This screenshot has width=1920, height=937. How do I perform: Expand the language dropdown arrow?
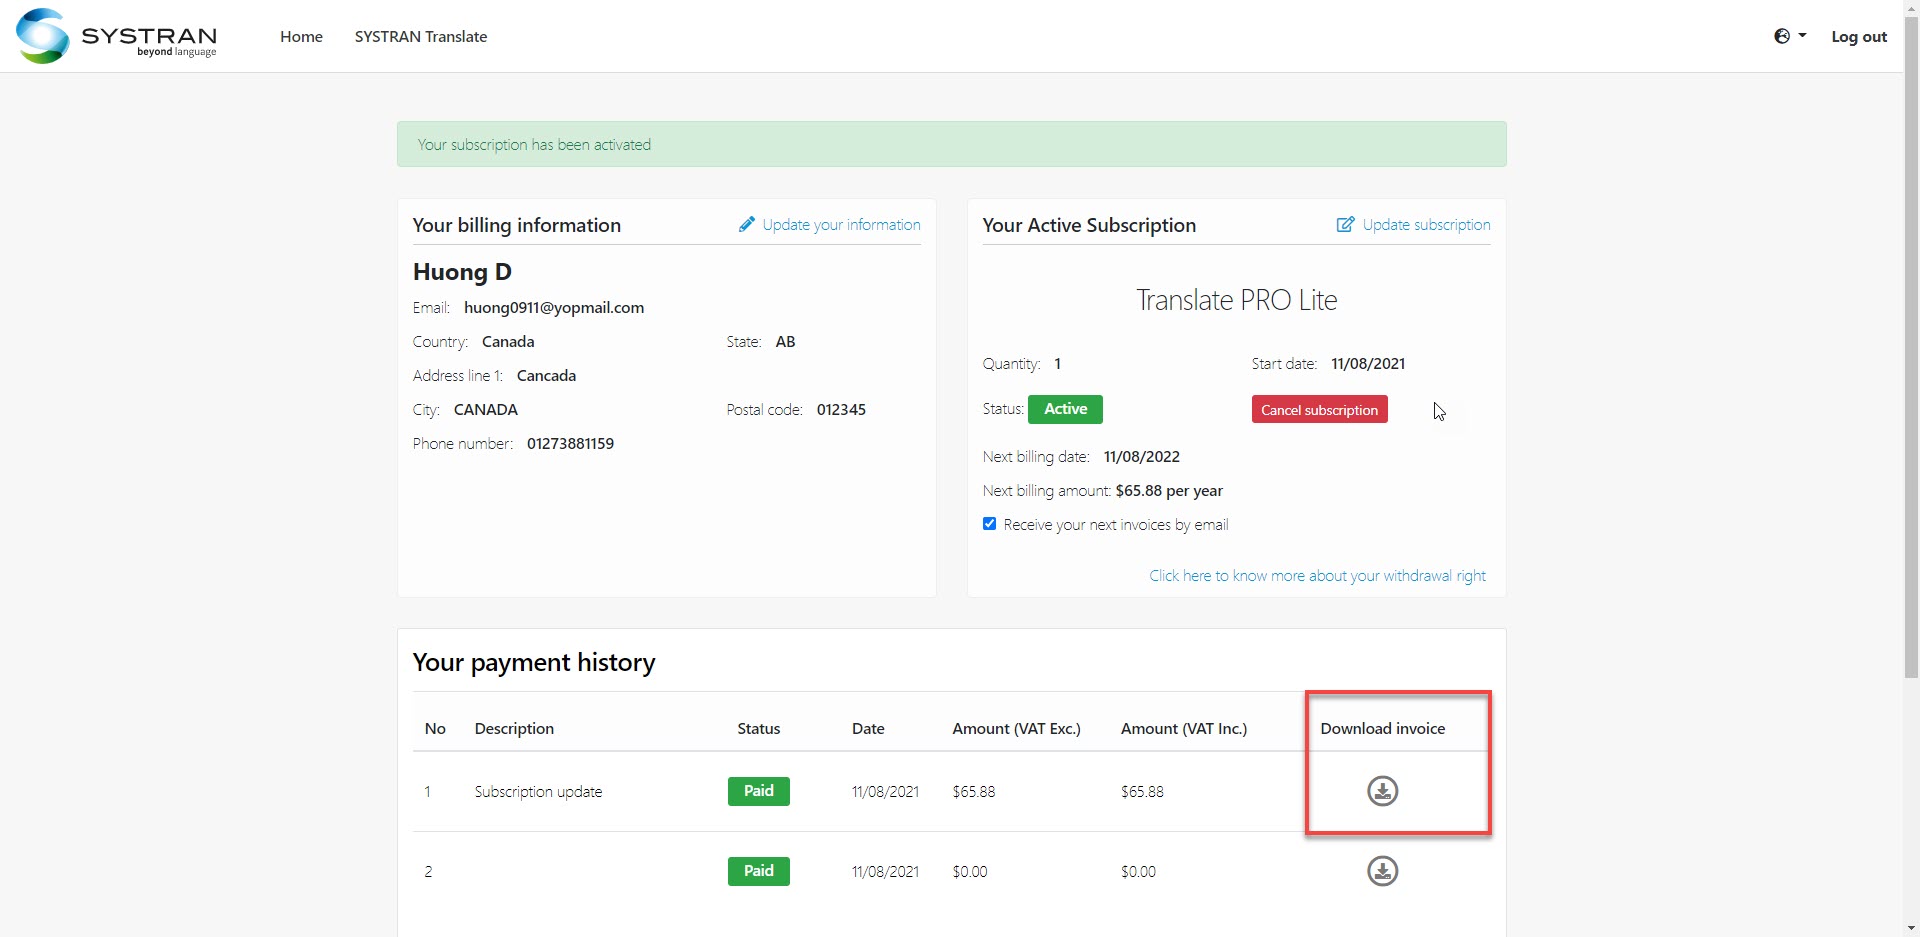(1802, 36)
